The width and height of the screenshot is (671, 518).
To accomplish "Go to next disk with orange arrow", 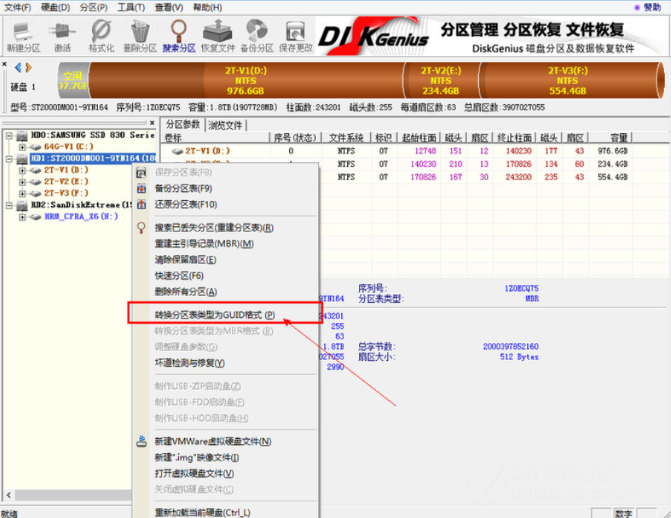I will pos(29,68).
